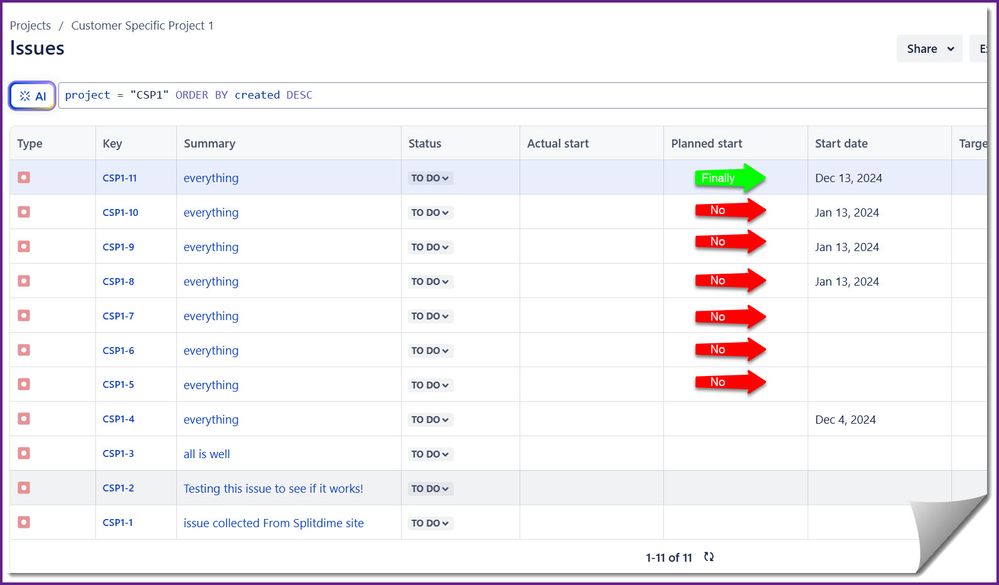
Task: Click 'Jan 13, 2024' date in CSP1-10 row
Action: point(847,213)
